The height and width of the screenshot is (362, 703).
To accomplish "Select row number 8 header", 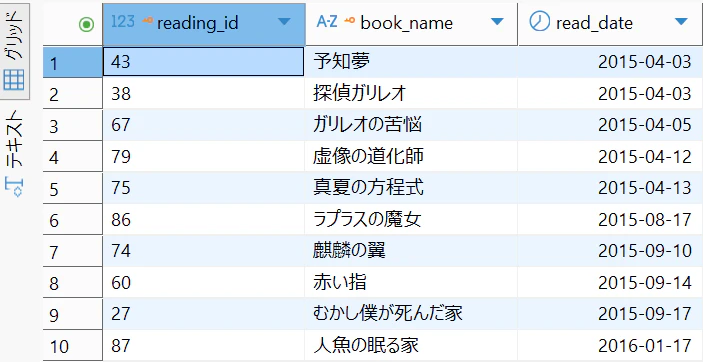I will click(x=73, y=283).
